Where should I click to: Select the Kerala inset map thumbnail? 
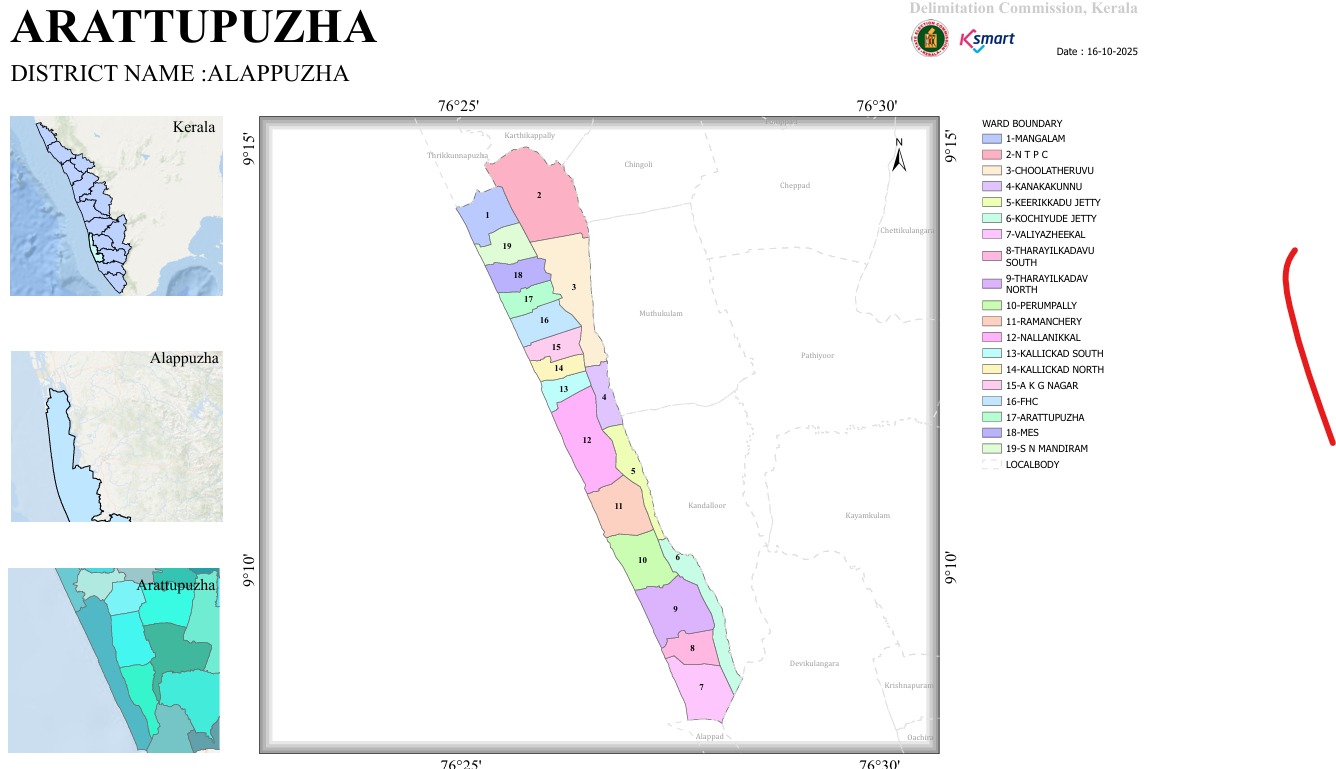click(116, 206)
